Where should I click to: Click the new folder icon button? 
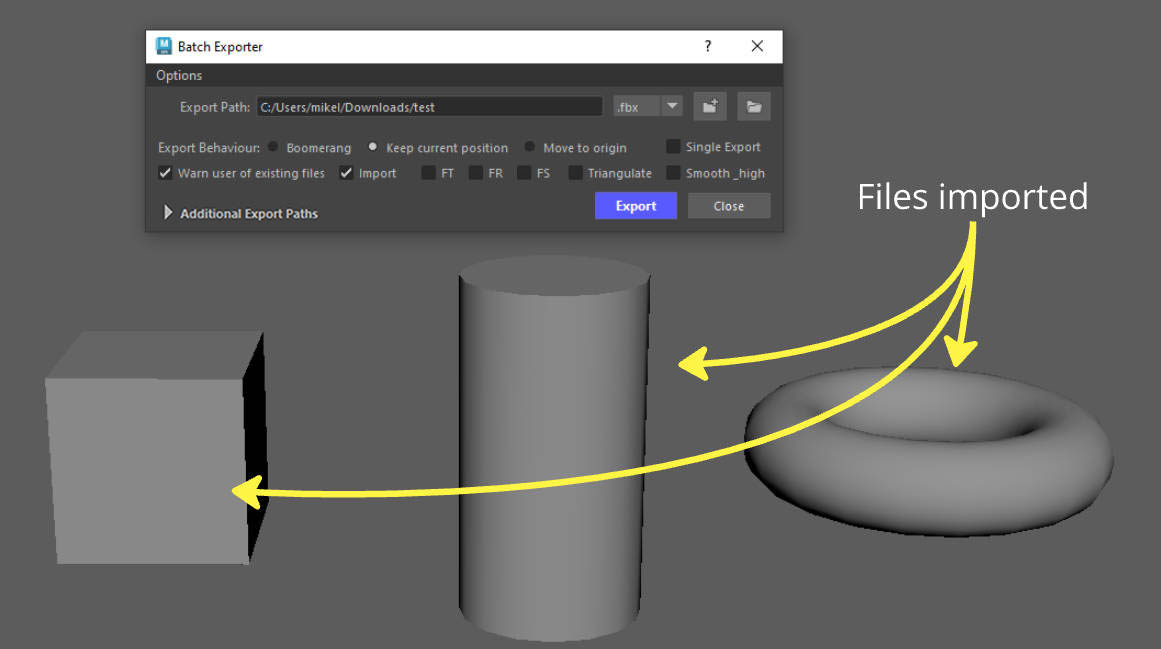(x=709, y=107)
